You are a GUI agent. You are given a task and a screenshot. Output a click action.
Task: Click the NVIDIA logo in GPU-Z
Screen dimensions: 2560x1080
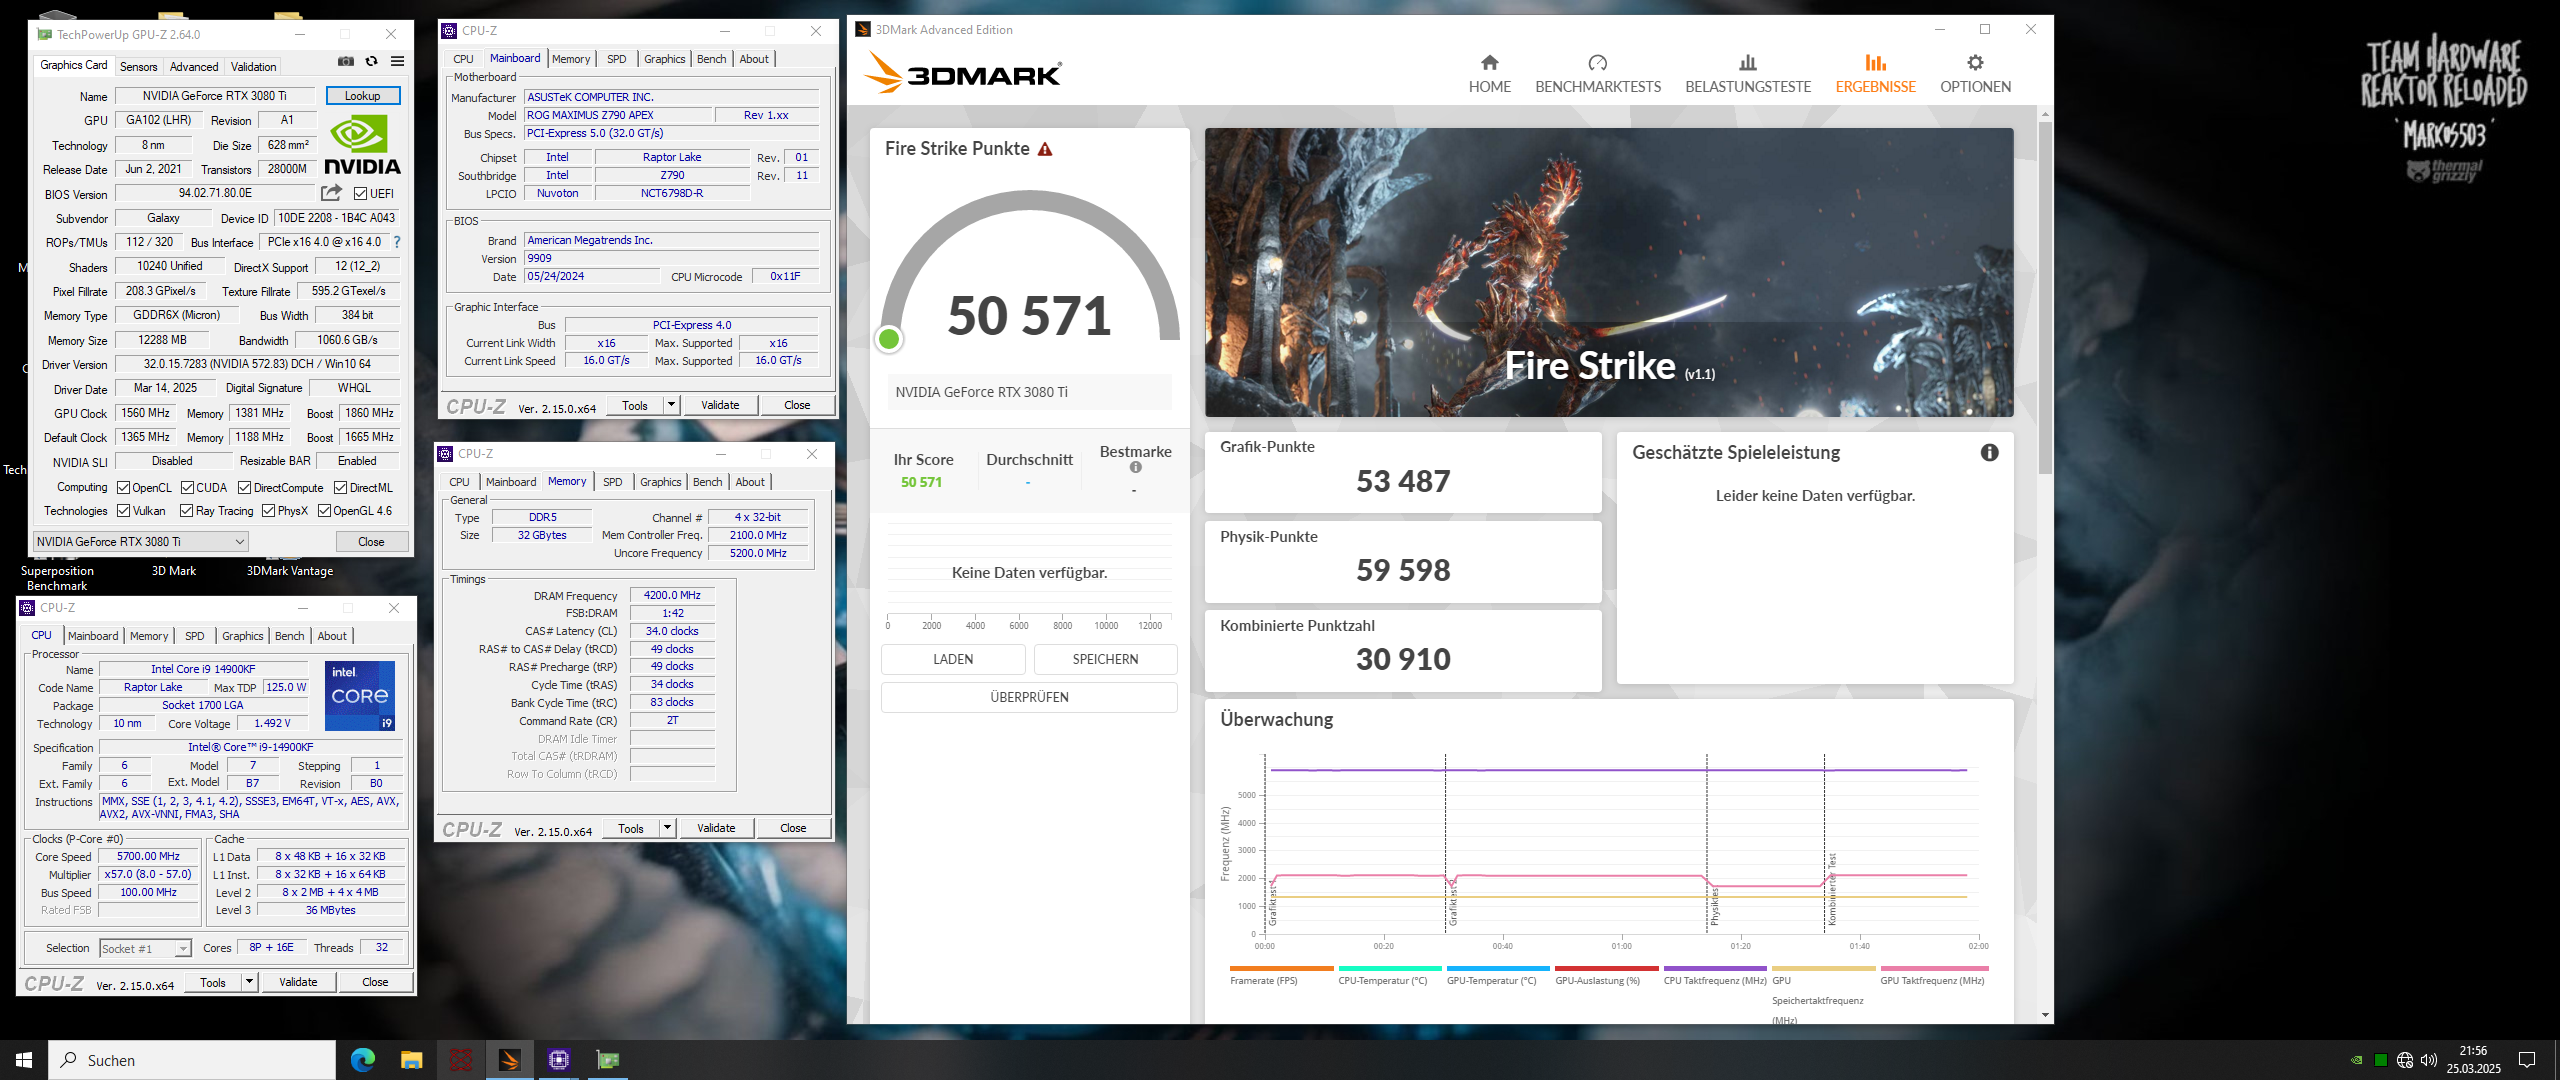click(x=361, y=145)
